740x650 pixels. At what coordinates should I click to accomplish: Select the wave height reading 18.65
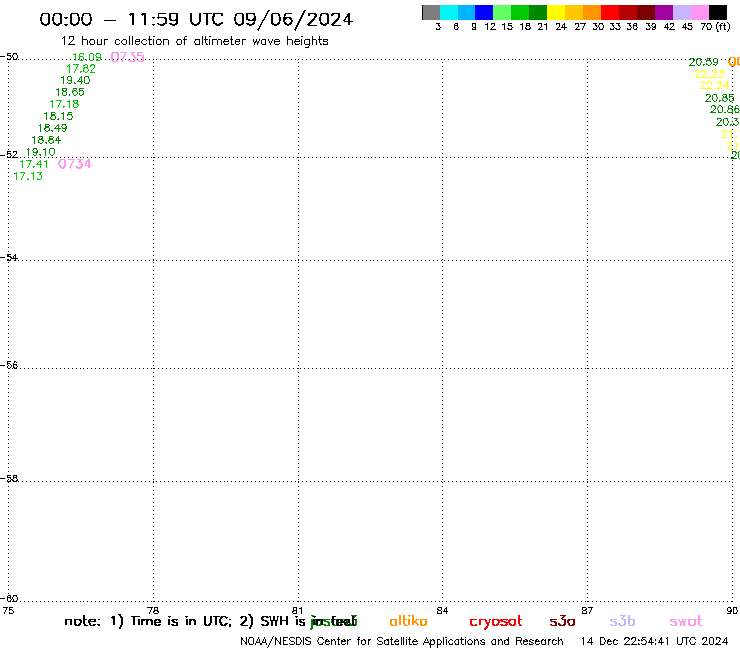(70, 93)
